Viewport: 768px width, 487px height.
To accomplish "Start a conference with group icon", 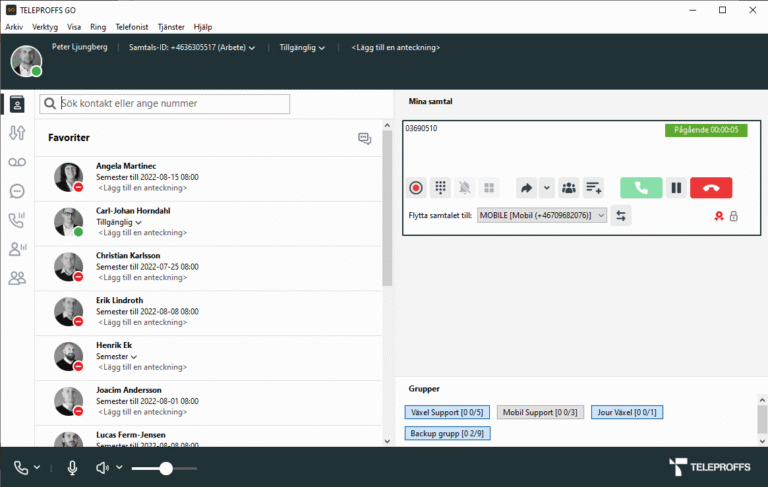I will 569,188.
